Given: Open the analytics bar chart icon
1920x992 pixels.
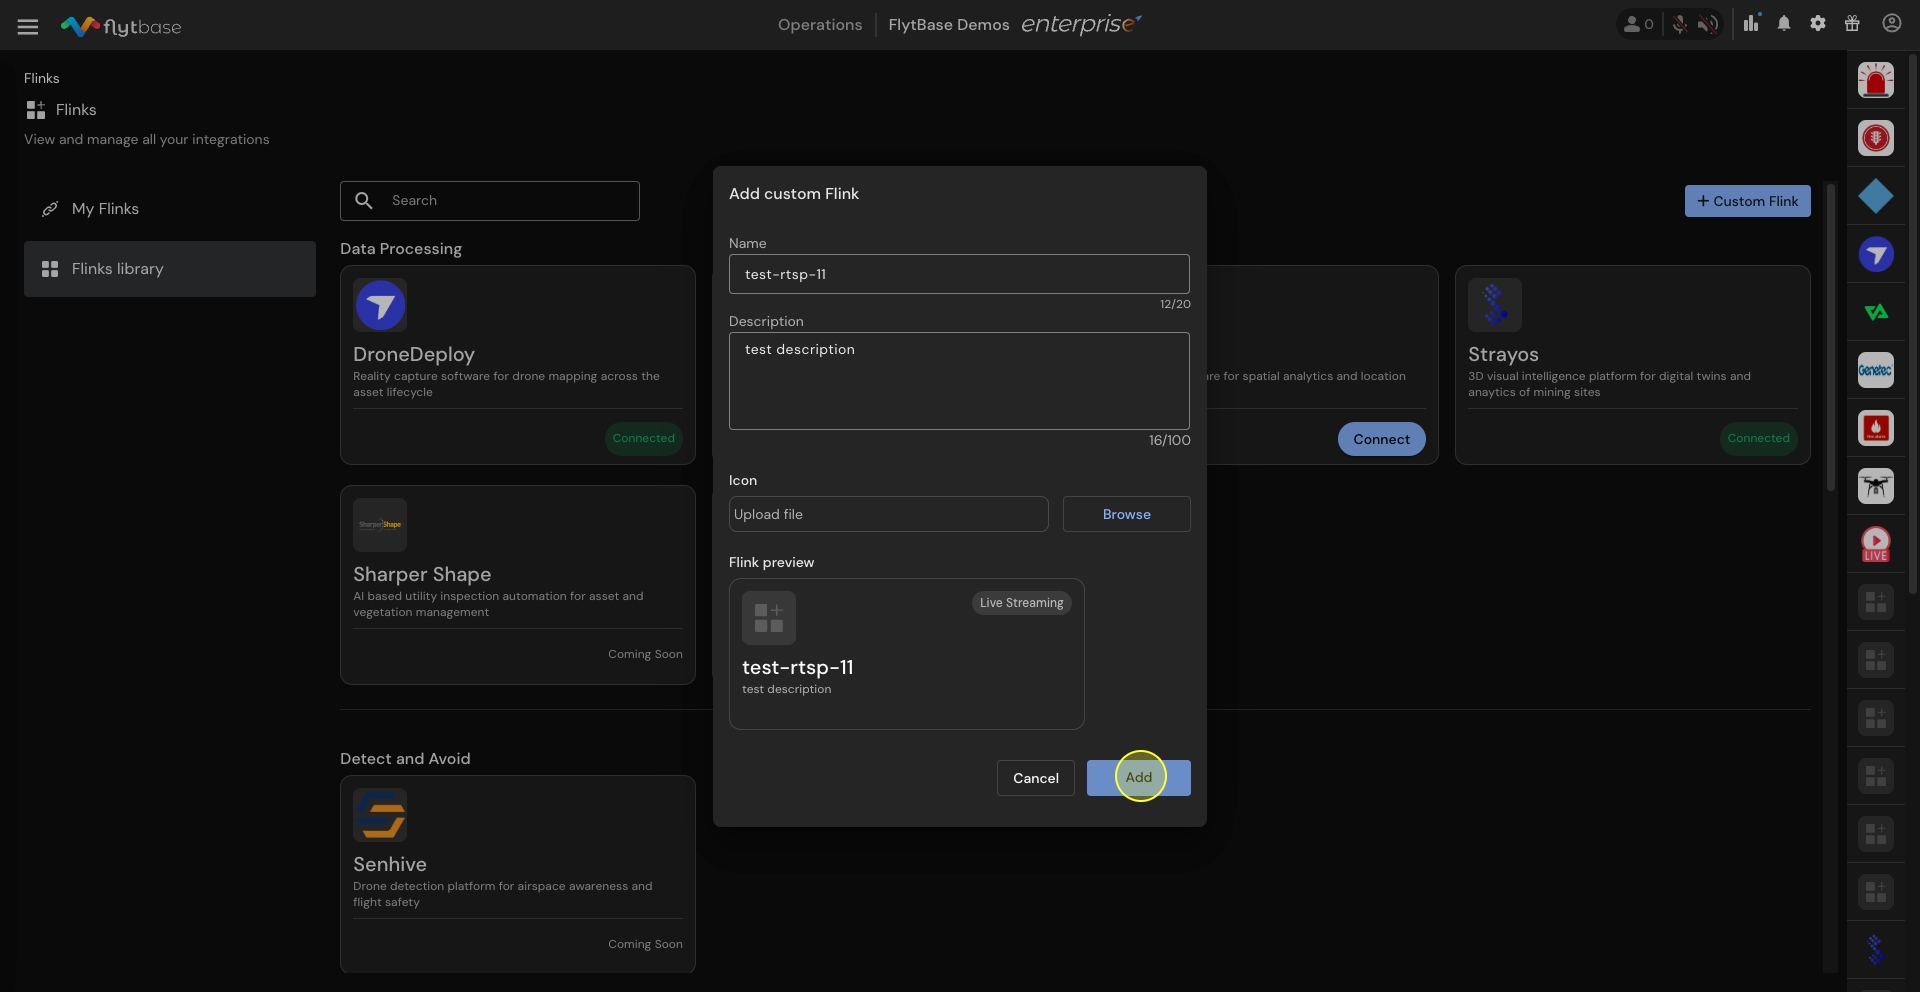Looking at the screenshot, I should [1751, 24].
